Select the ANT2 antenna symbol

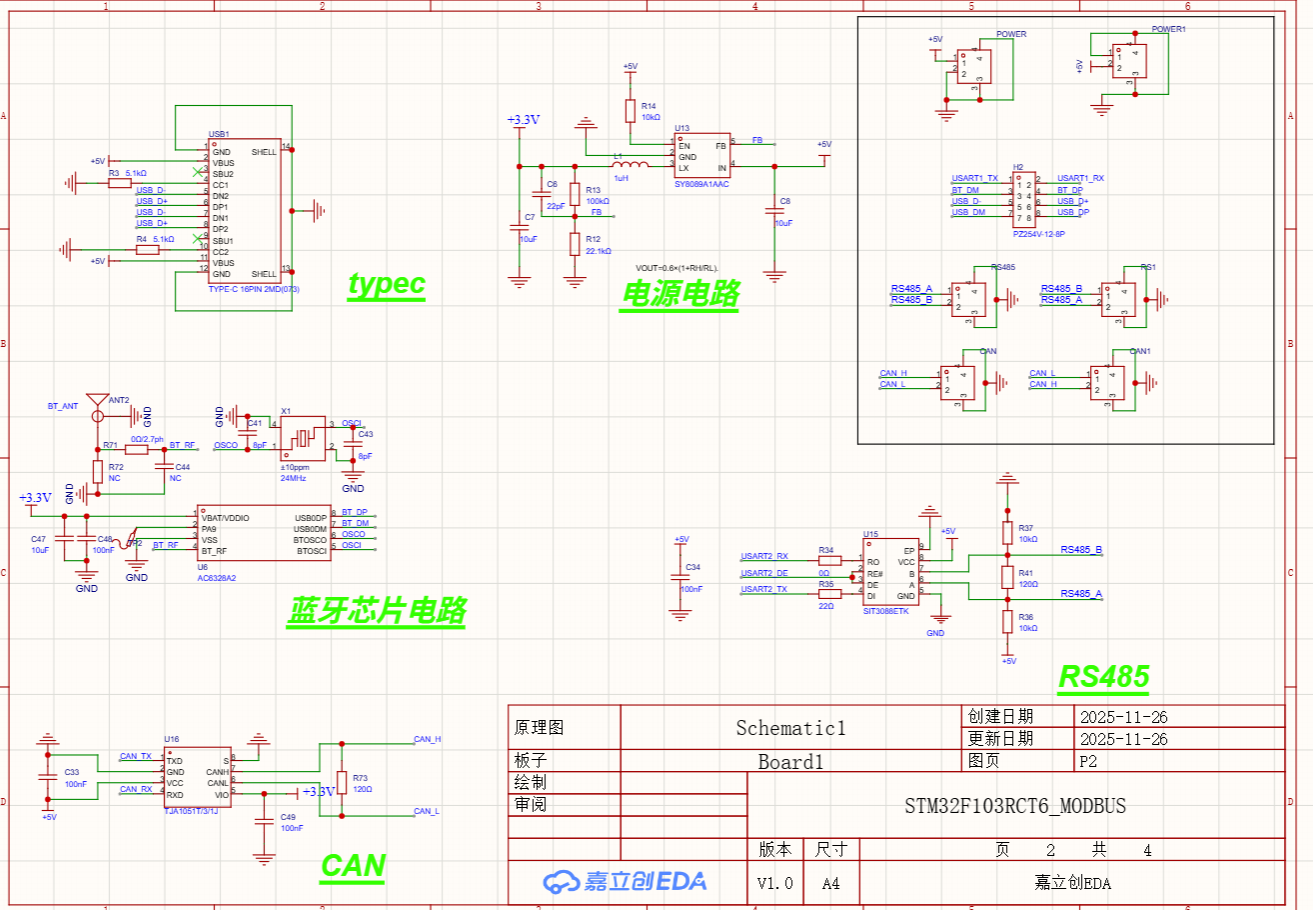[97, 407]
